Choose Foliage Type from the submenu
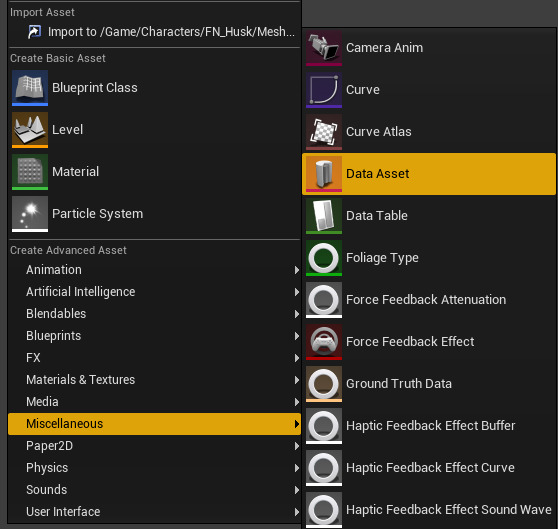 click(429, 258)
